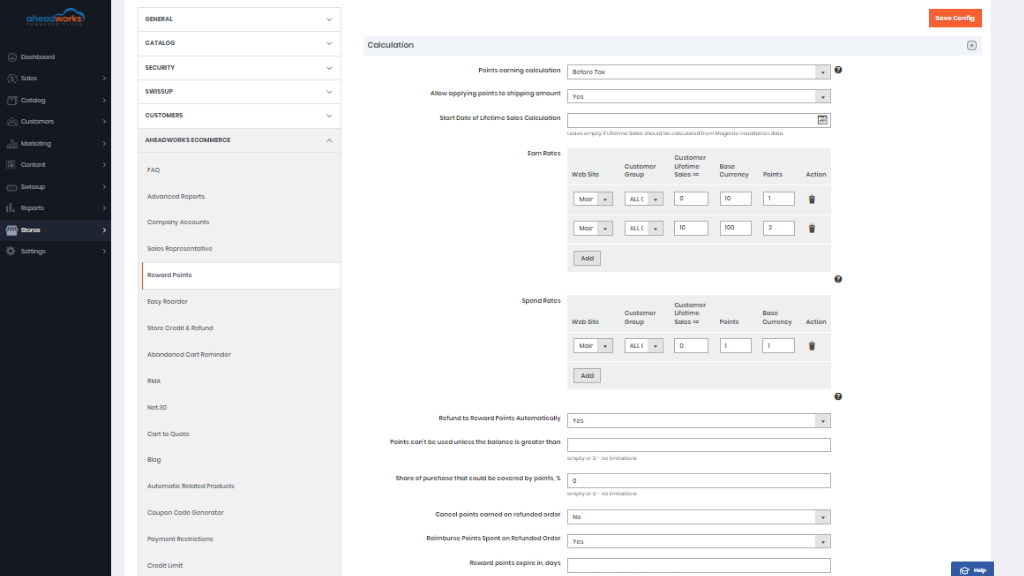Expand the SWISSUP config section
The width and height of the screenshot is (1024, 576).
[x=239, y=91]
